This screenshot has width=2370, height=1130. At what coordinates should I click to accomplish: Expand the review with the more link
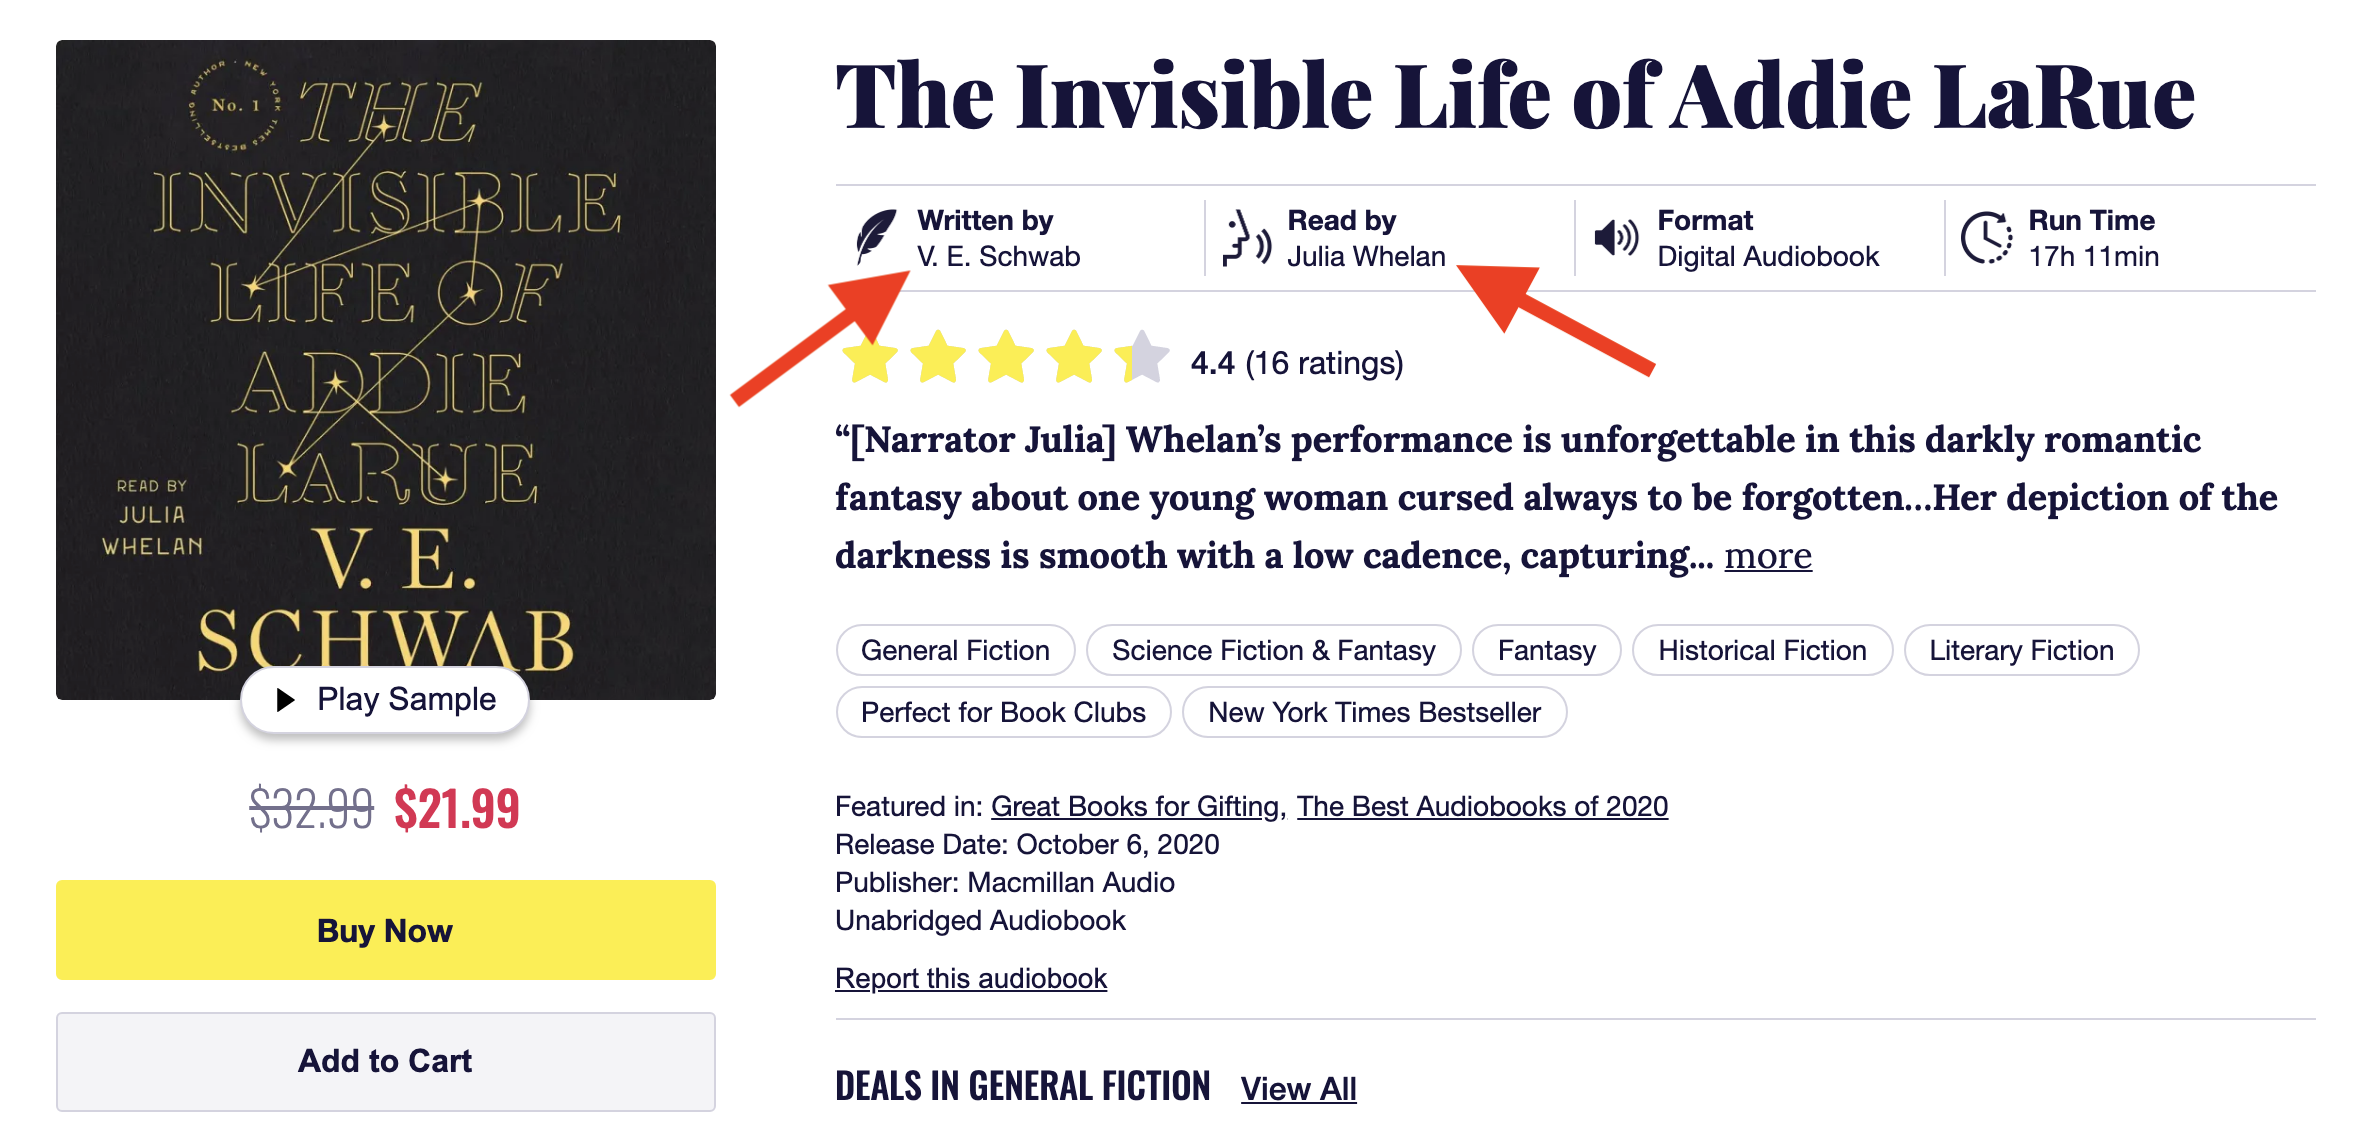pyautogui.click(x=1767, y=556)
